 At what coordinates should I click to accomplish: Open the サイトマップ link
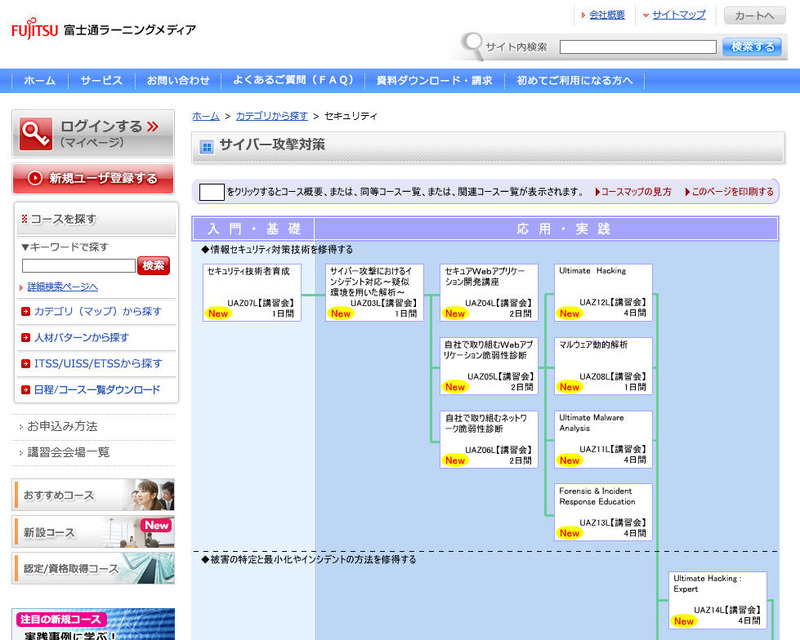coord(678,15)
